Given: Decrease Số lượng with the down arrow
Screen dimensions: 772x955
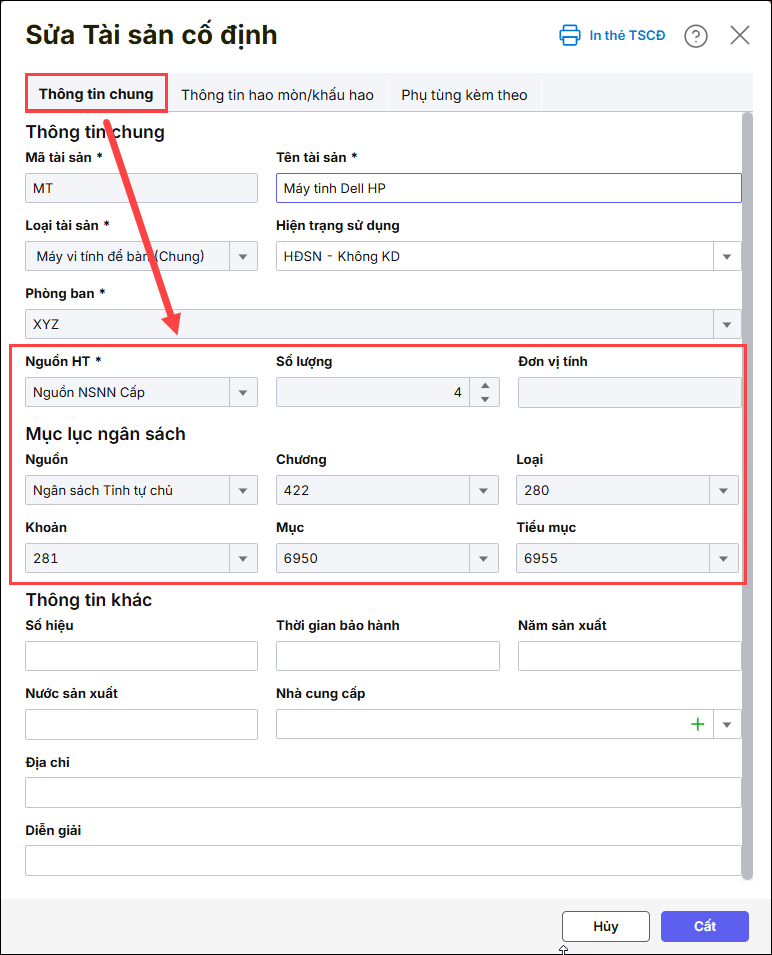Looking at the screenshot, I should [x=484, y=399].
